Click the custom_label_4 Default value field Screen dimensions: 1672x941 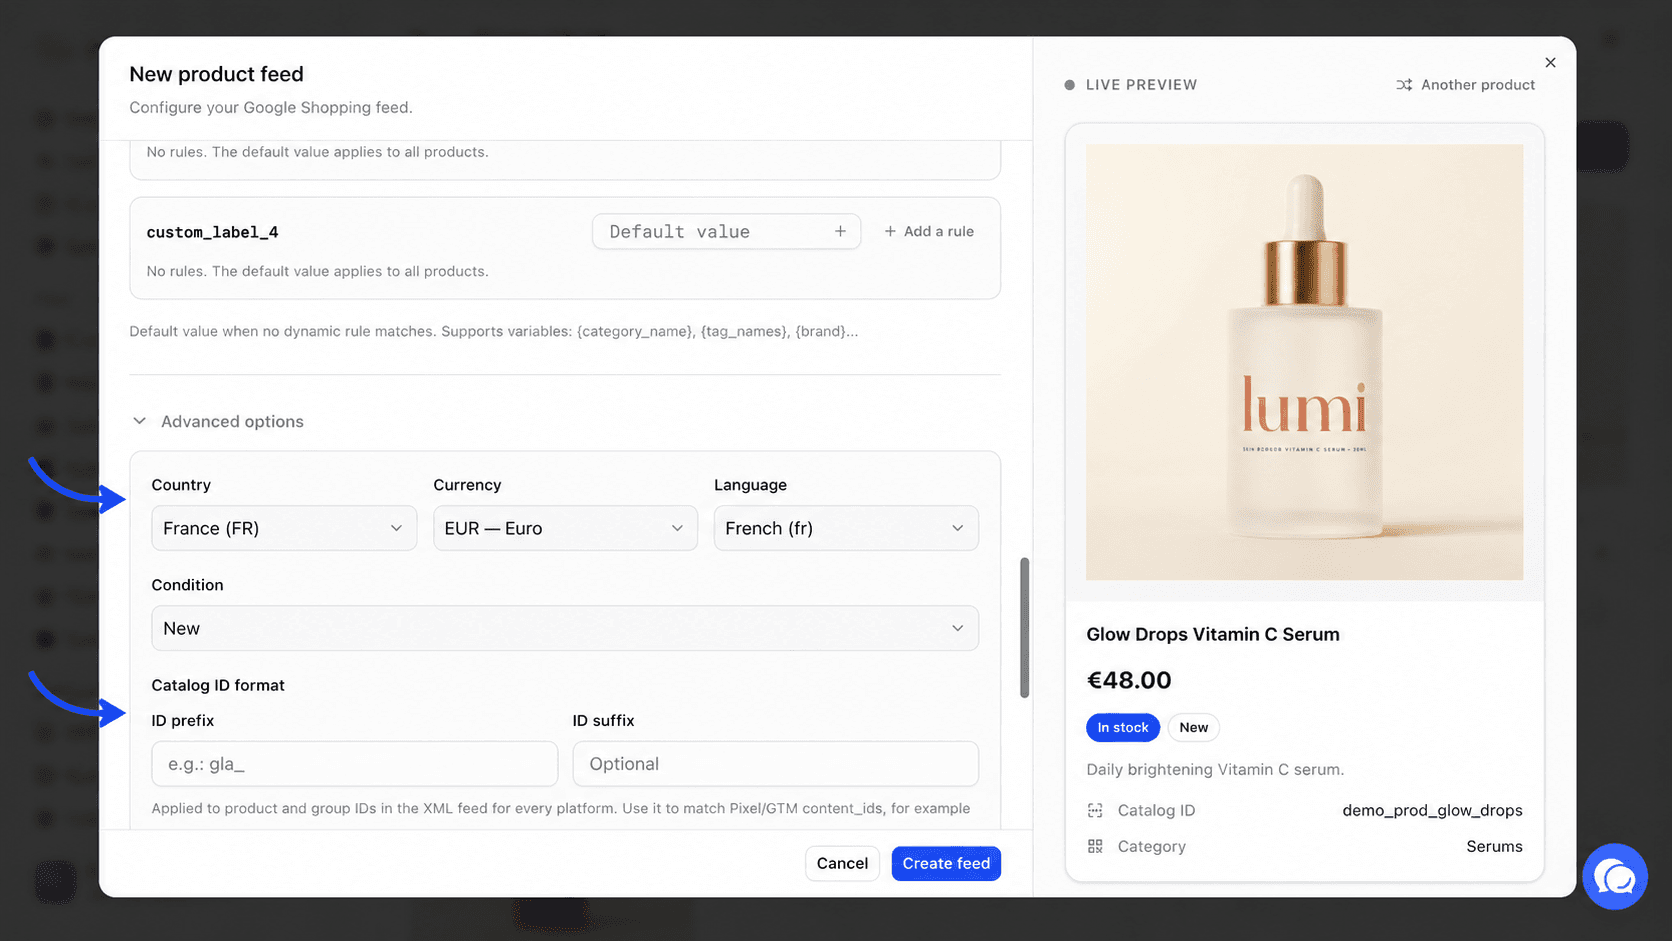point(726,231)
